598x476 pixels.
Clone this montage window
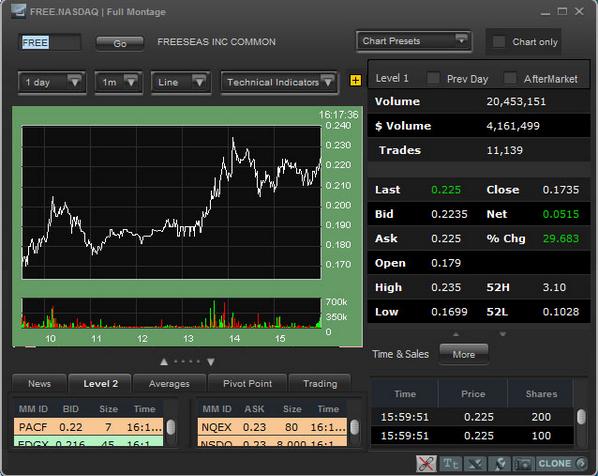561,464
